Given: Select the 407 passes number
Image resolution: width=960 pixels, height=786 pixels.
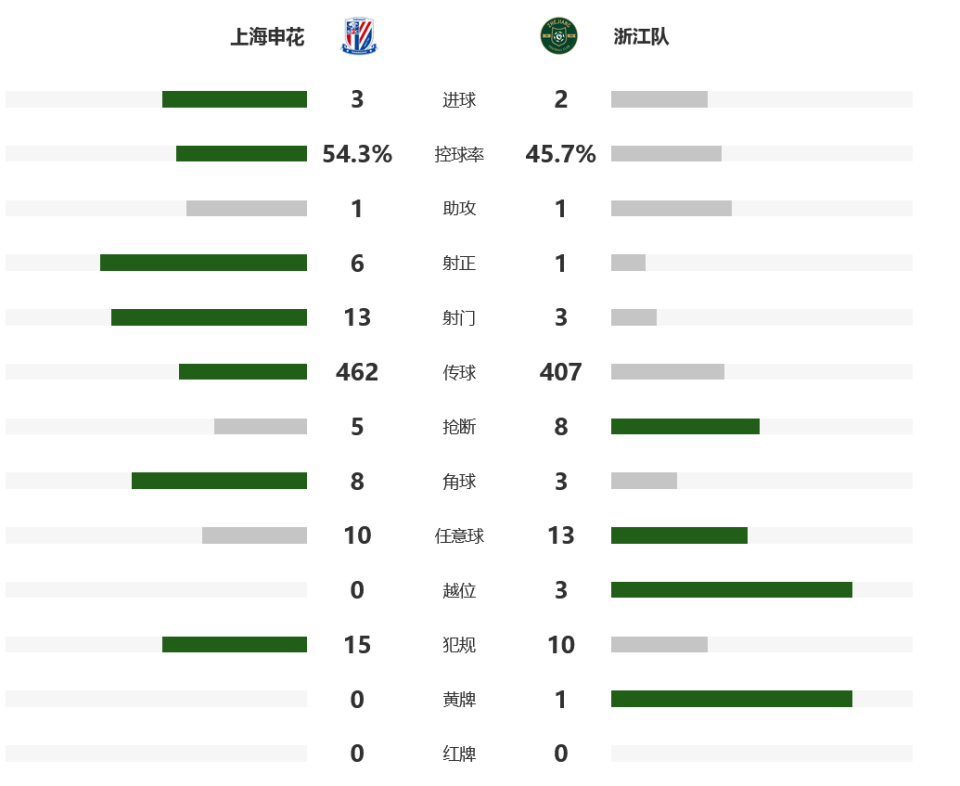Looking at the screenshot, I should (560, 372).
